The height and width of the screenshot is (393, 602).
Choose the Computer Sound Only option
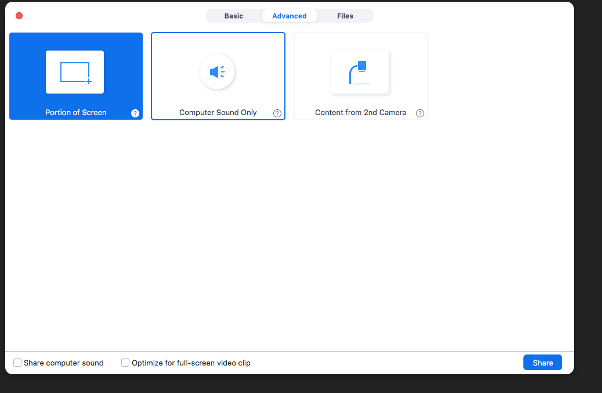tap(218, 76)
